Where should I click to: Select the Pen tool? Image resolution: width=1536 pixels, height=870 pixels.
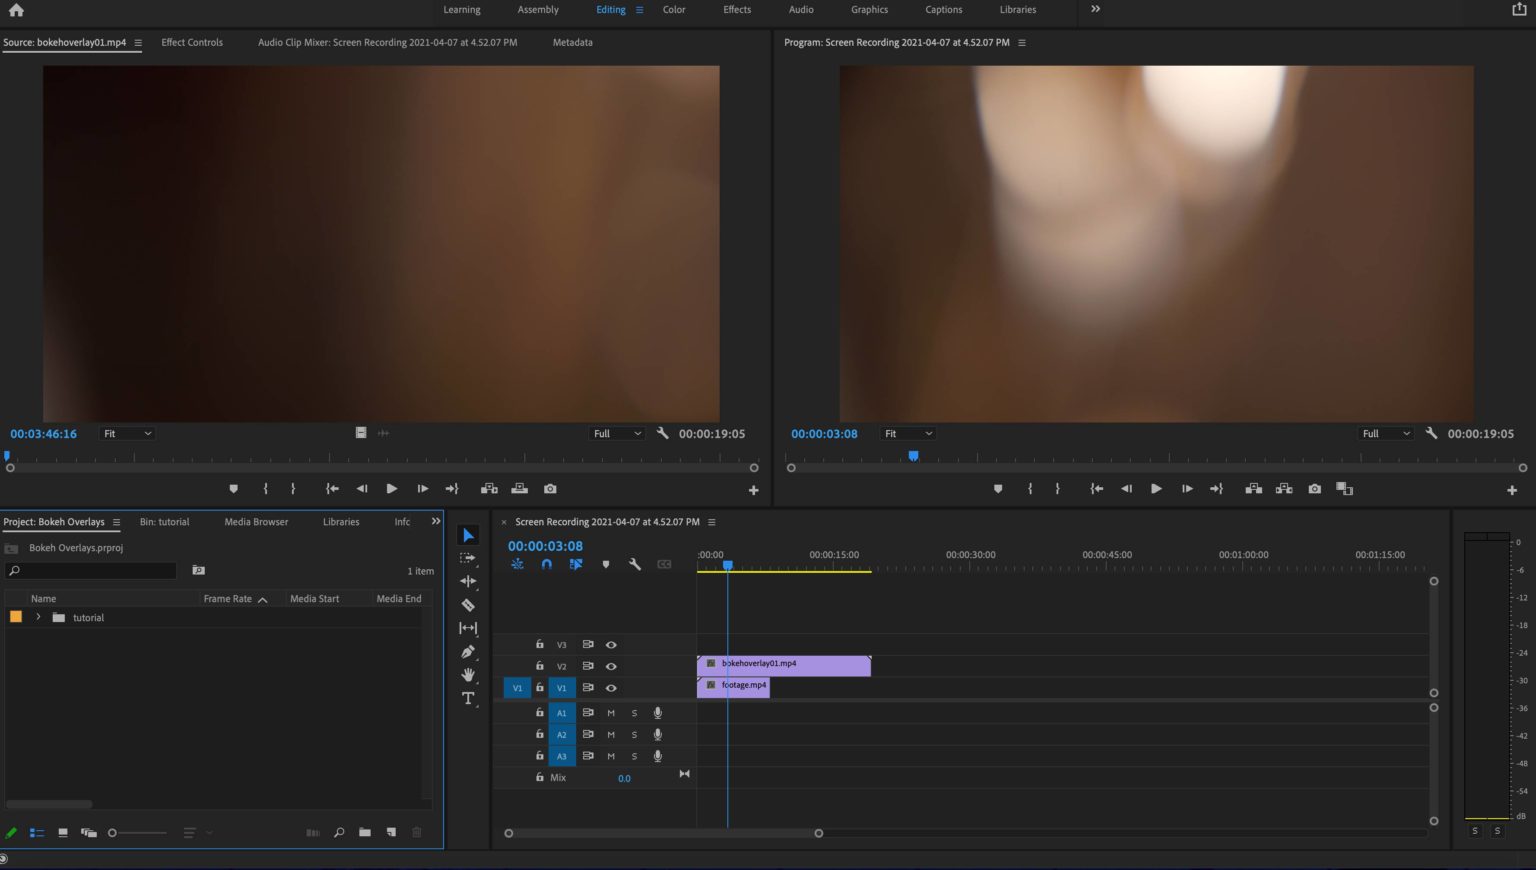[467, 652]
